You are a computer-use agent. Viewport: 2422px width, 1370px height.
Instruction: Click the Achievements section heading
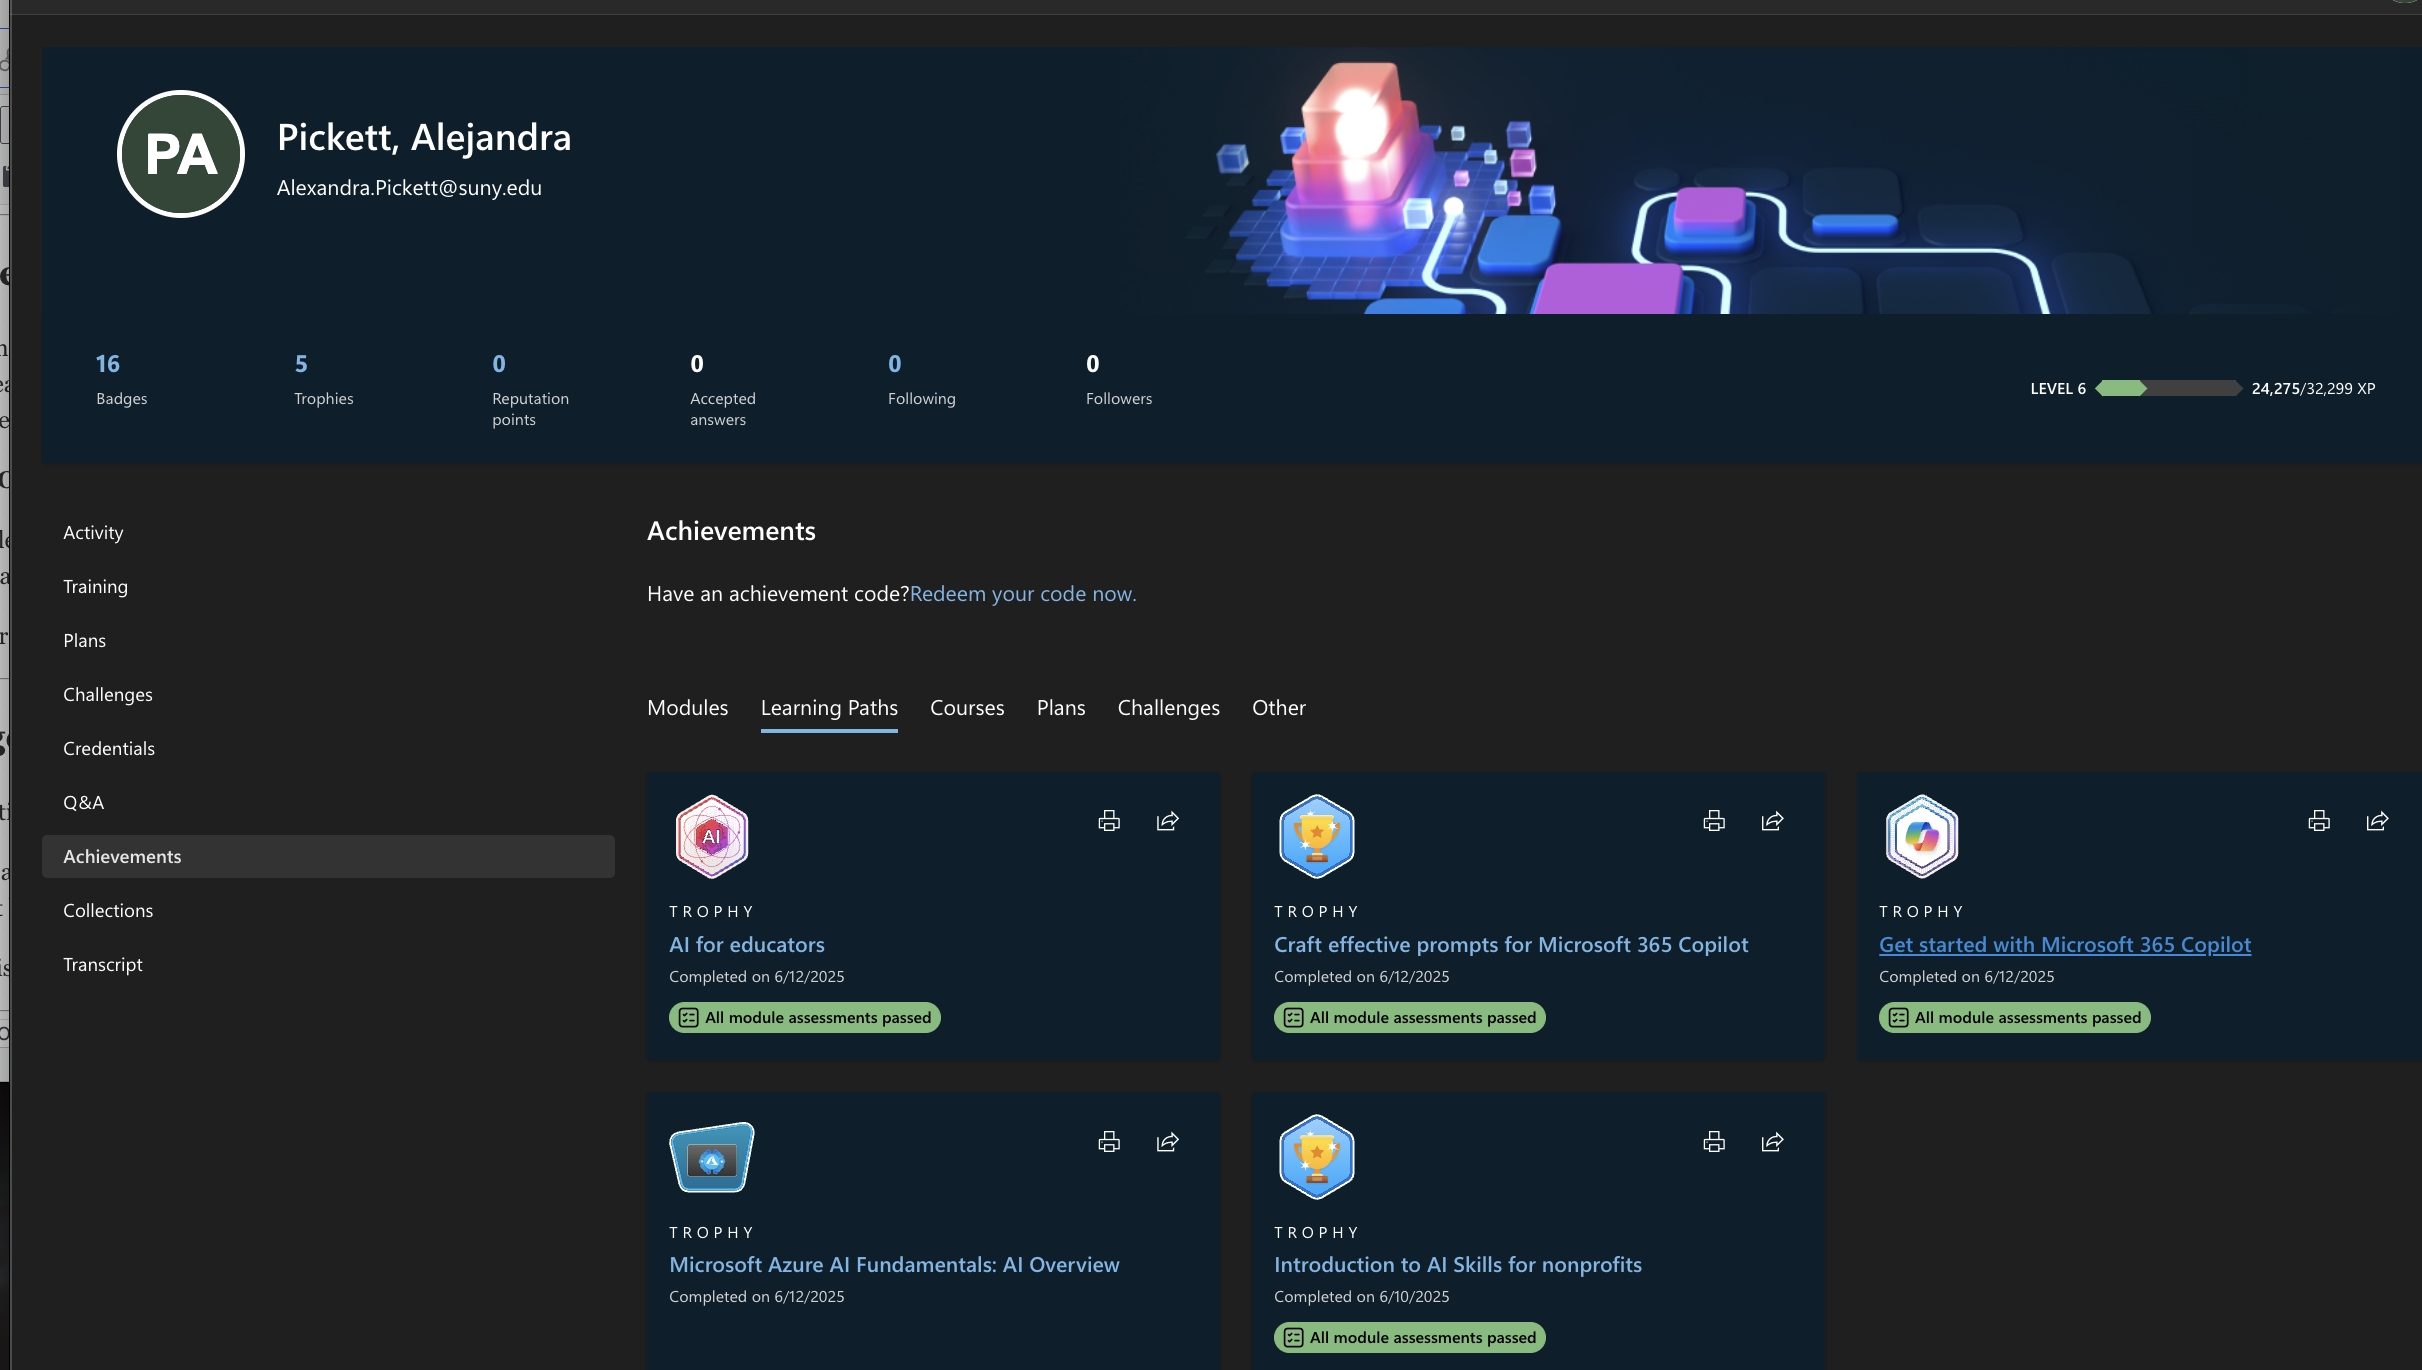[731, 531]
